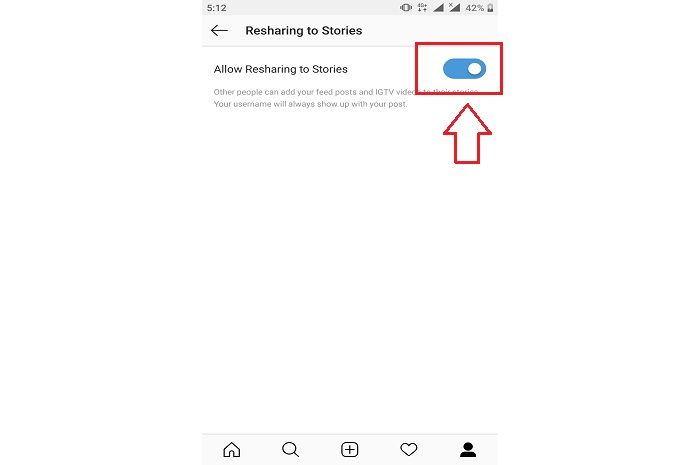Click the no-service signal icon with x

click(454, 7)
